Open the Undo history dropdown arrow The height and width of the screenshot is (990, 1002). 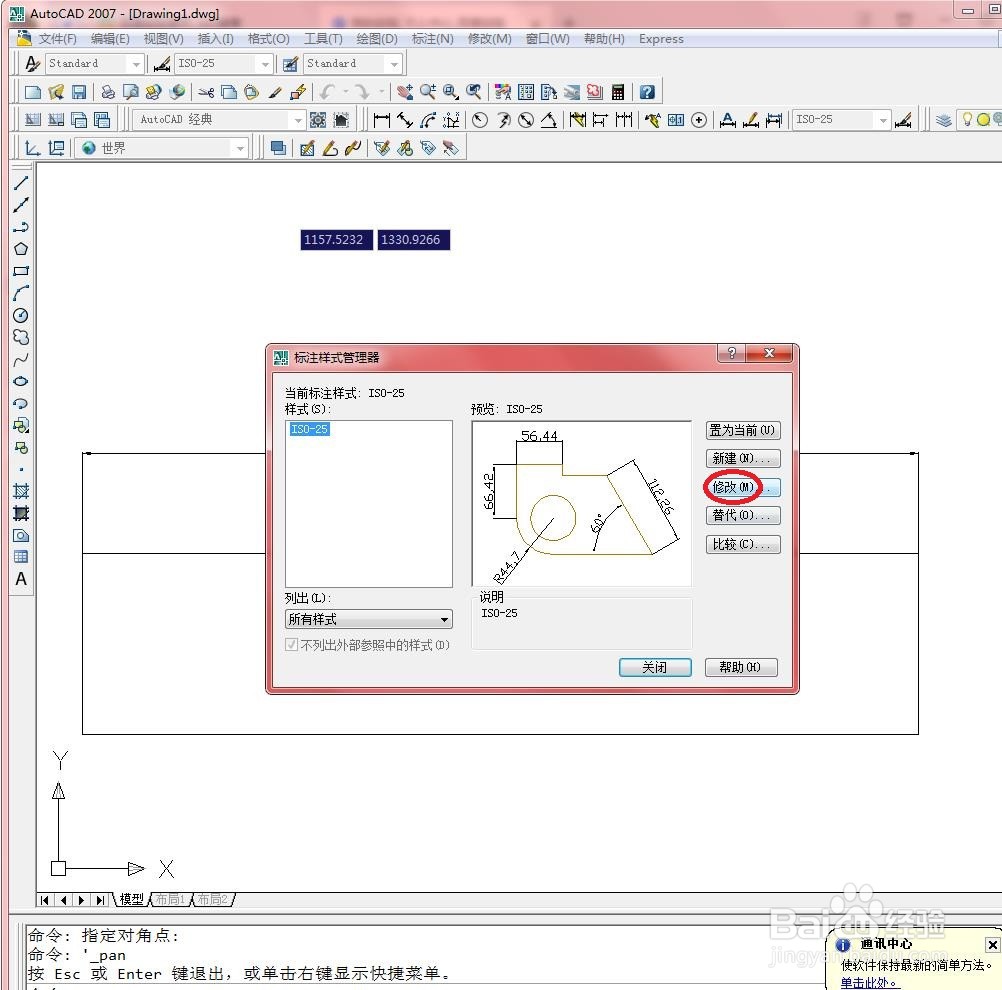(346, 92)
